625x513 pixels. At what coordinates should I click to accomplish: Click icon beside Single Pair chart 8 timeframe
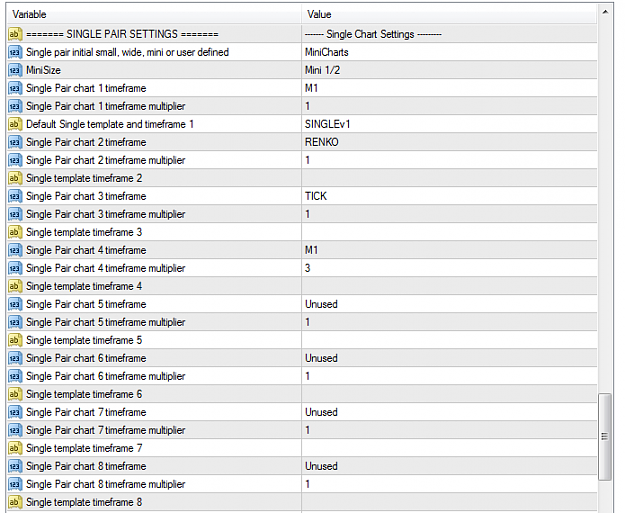tap(15, 466)
